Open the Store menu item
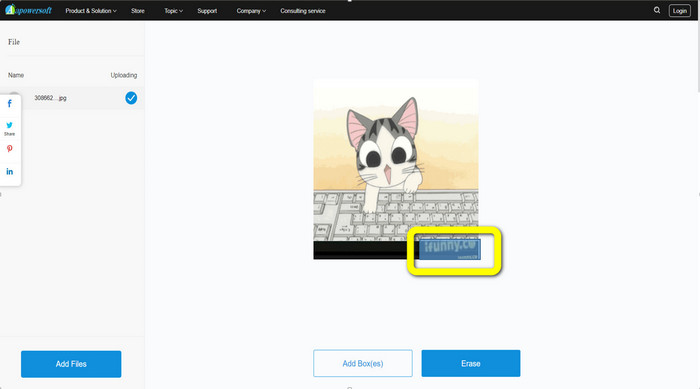Image resolution: width=700 pixels, height=389 pixels. [x=138, y=11]
